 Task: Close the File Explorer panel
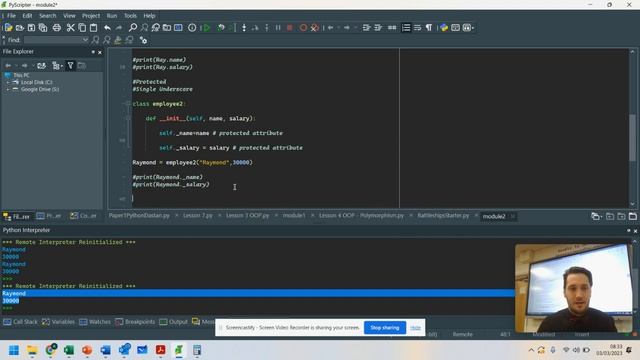pos(100,52)
